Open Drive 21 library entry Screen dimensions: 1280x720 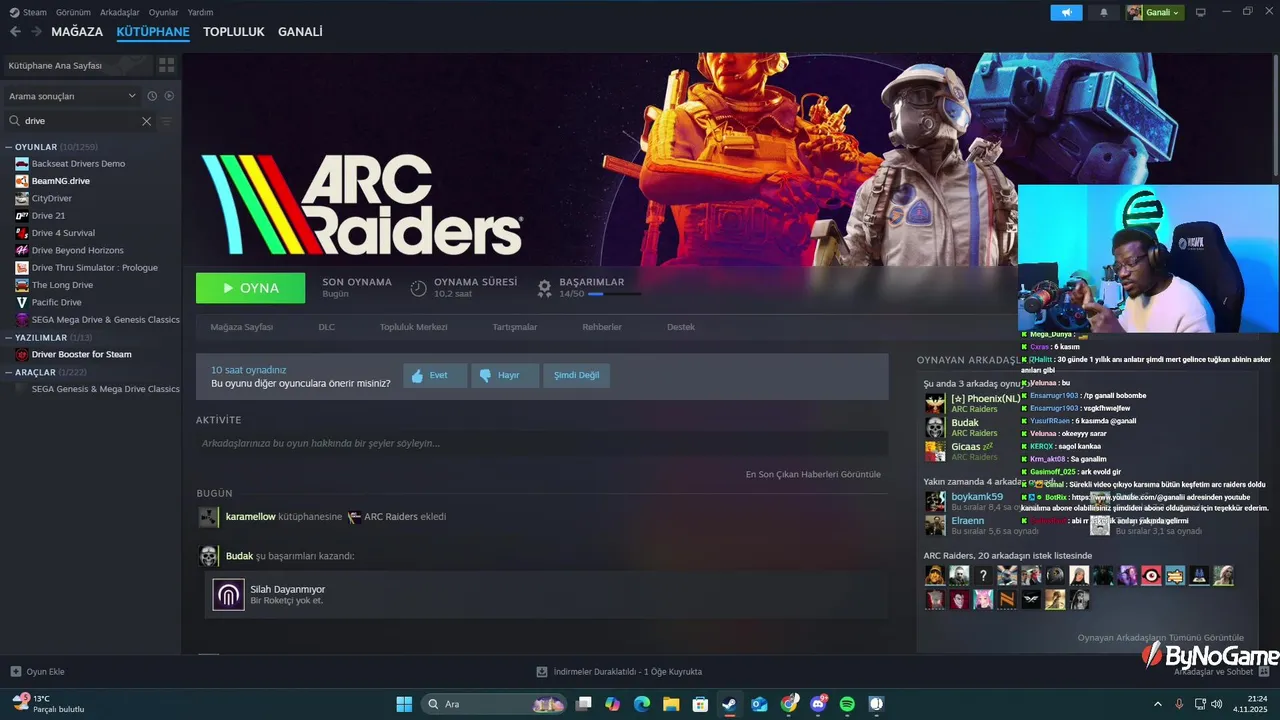click(48, 216)
